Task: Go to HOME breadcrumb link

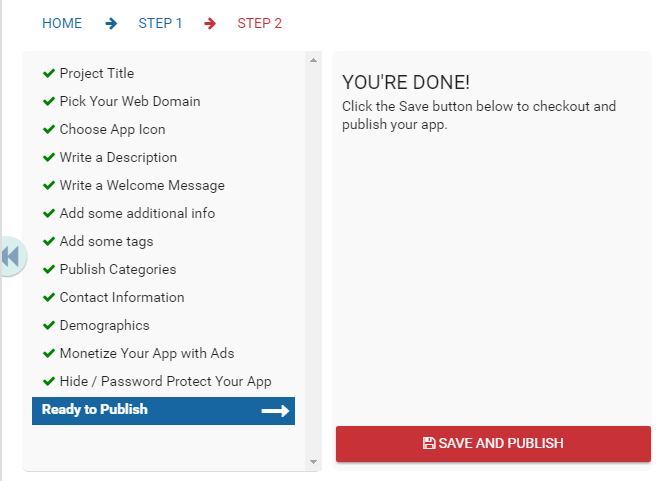Action: 62,23
